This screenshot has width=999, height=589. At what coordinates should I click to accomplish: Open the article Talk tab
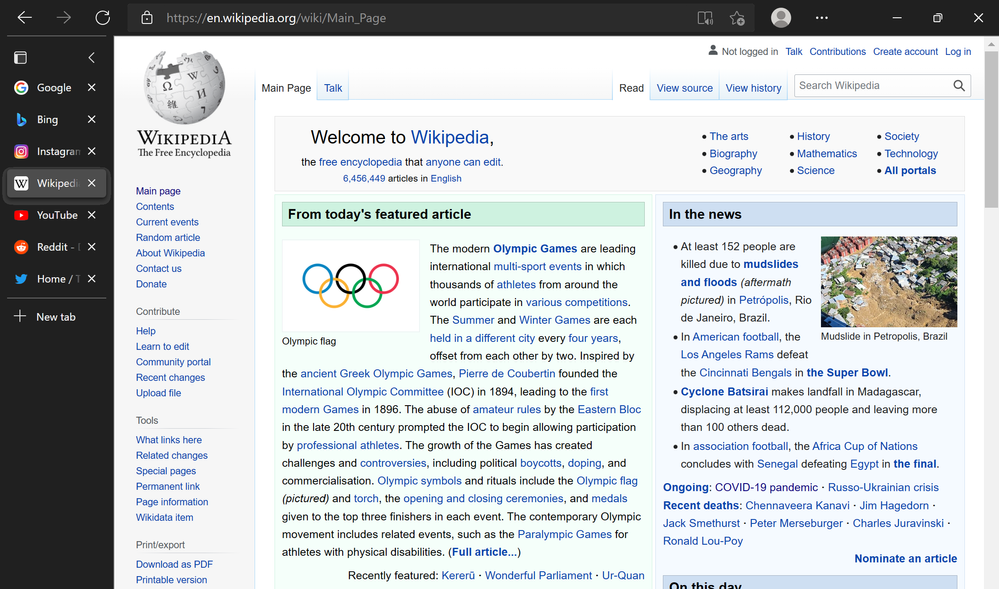pos(333,88)
